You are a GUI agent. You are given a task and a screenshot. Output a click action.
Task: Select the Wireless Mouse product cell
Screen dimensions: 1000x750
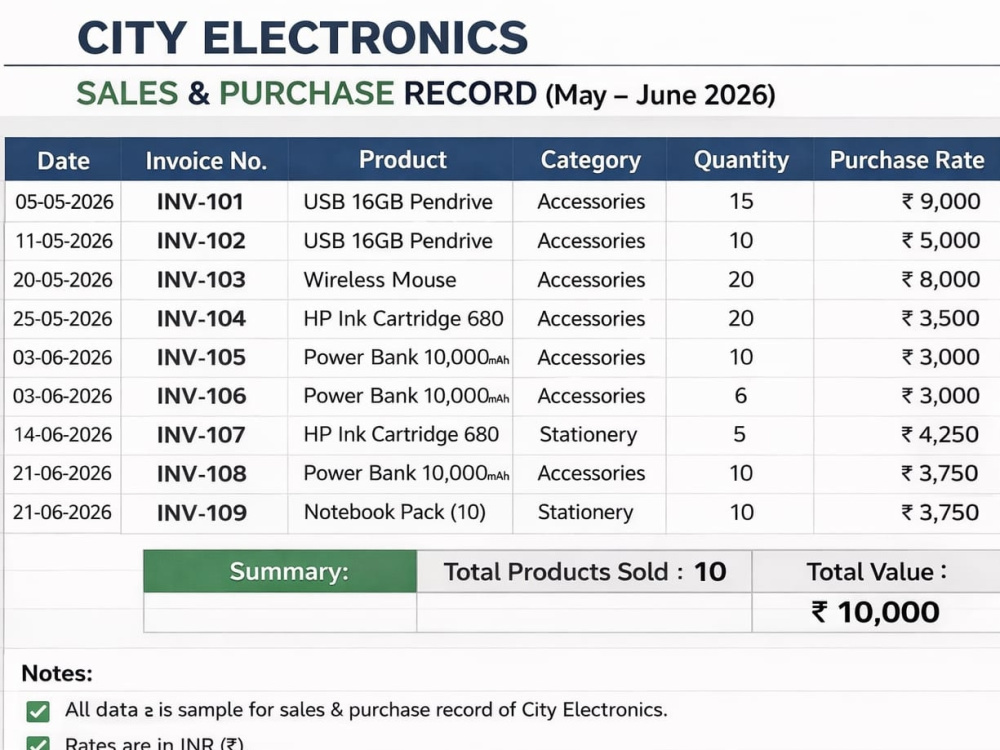click(401, 279)
